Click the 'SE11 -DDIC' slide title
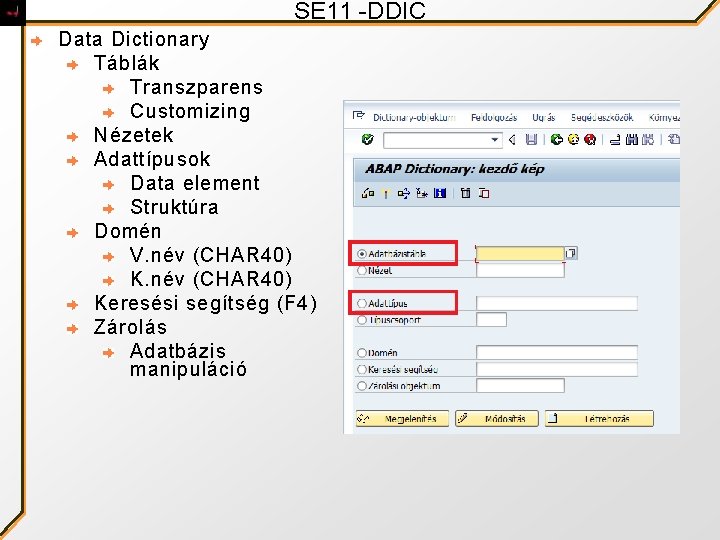The image size is (720, 540). pos(360,11)
